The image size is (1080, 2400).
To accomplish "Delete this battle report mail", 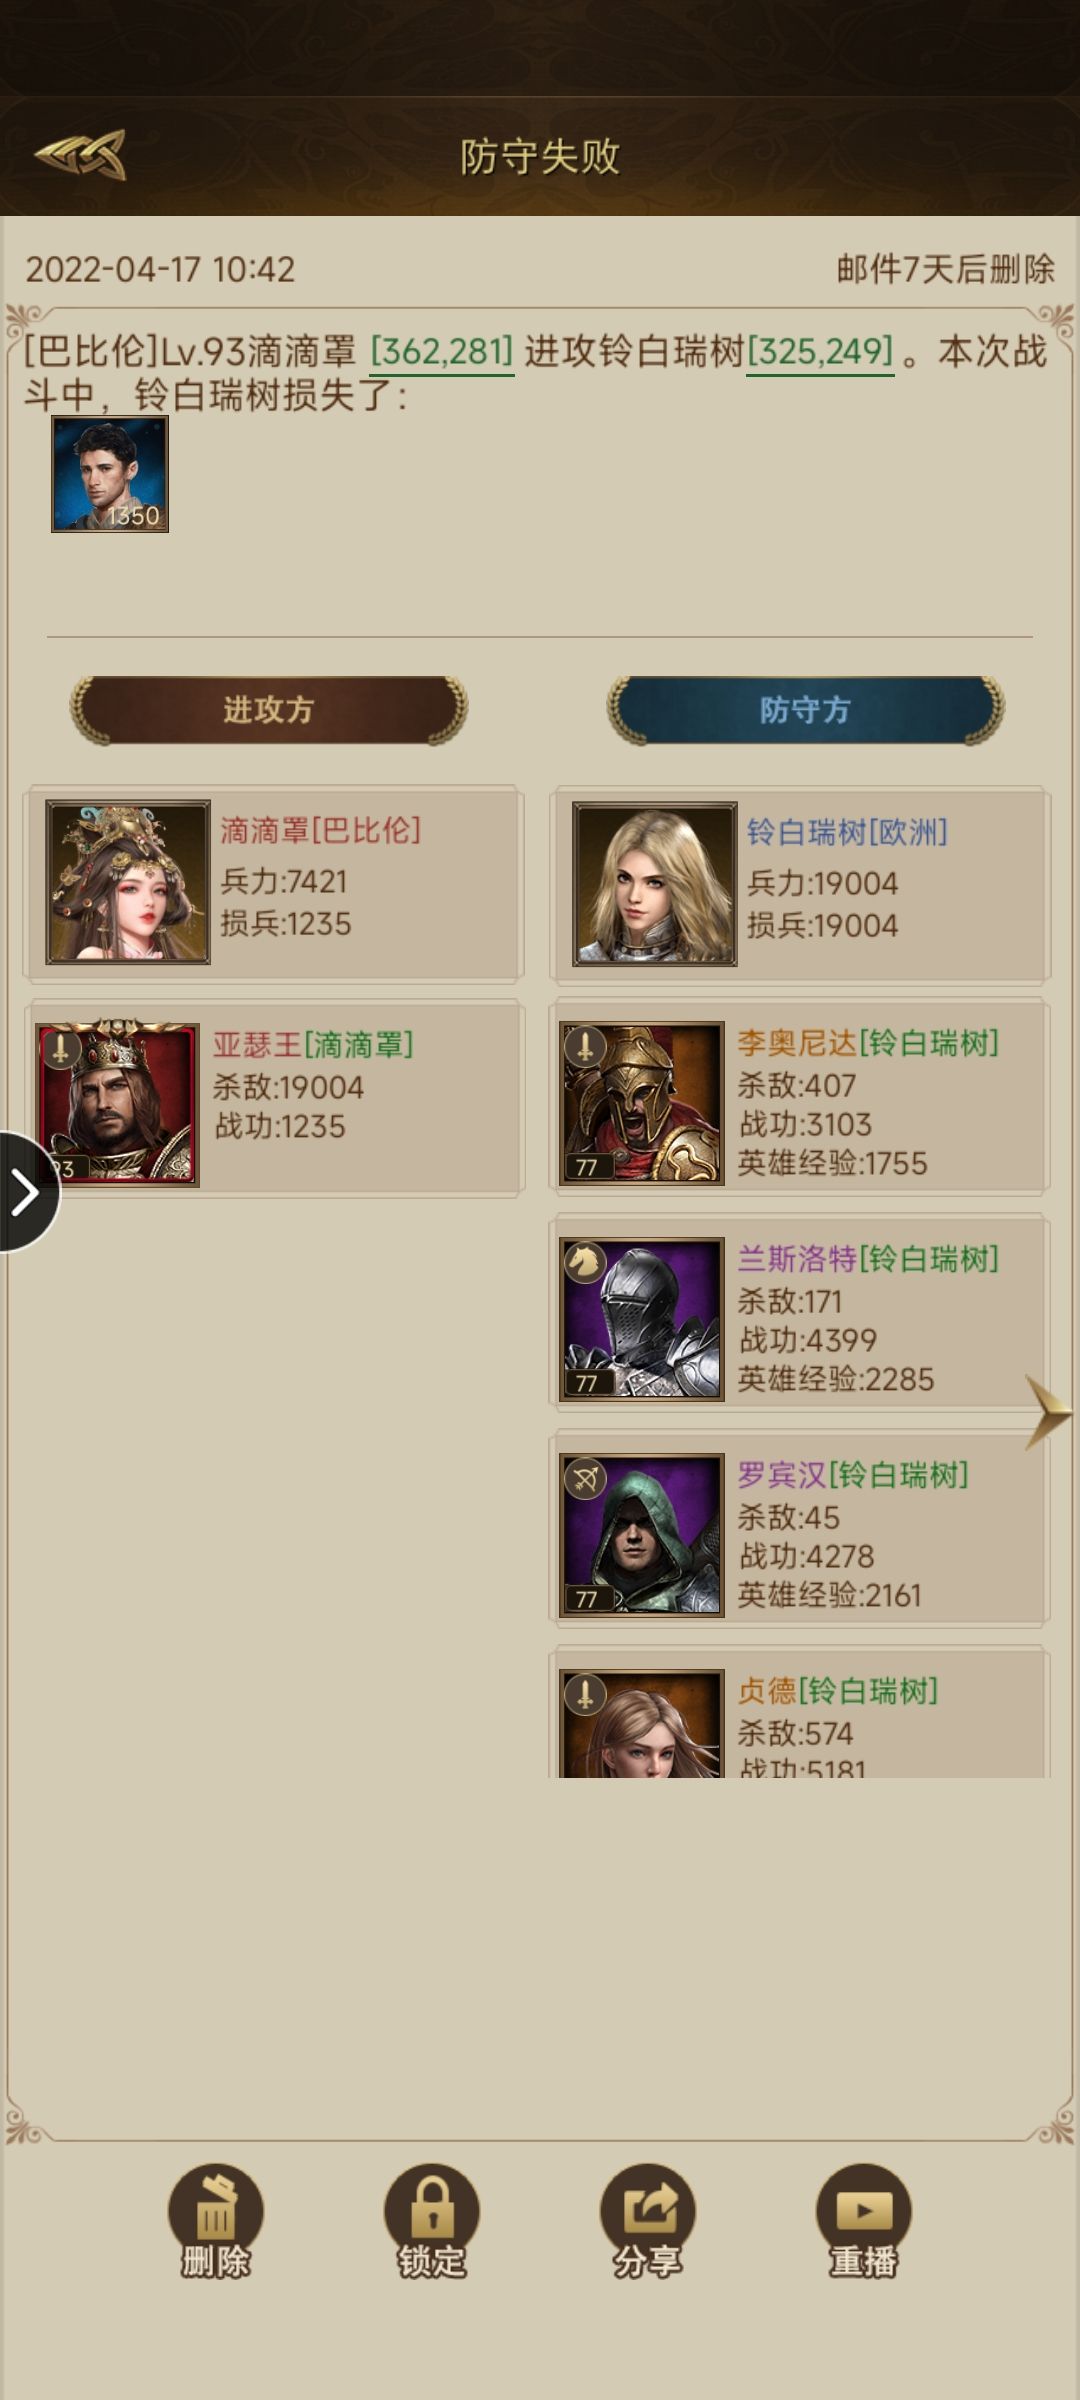I will (x=216, y=2224).
